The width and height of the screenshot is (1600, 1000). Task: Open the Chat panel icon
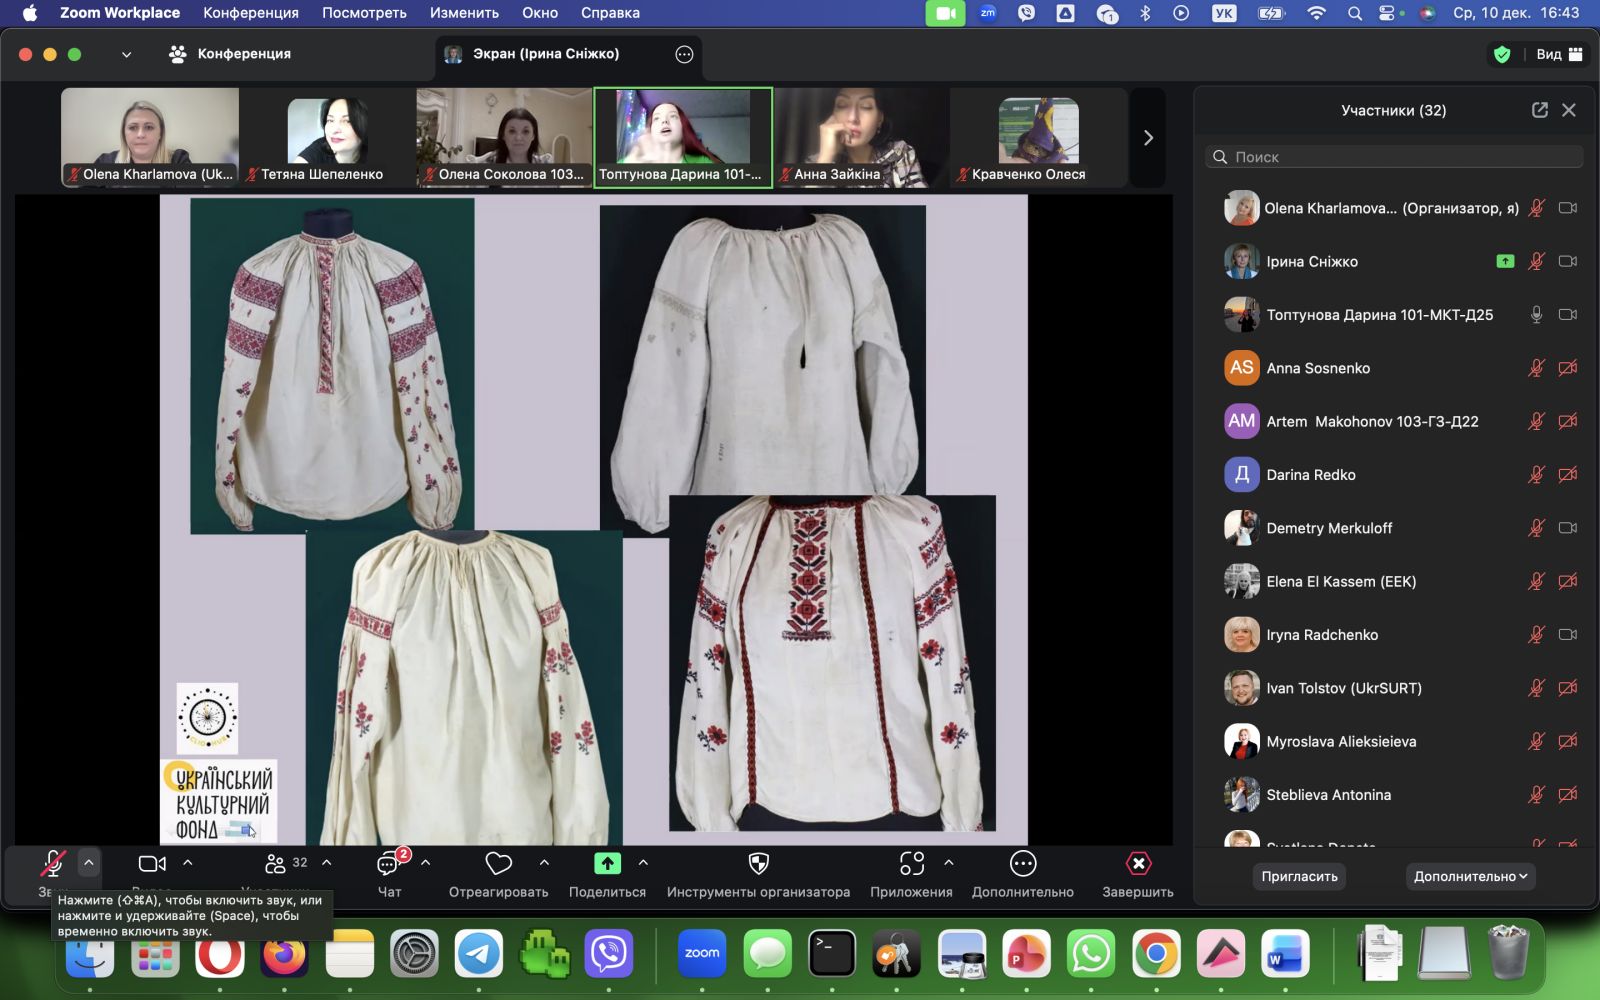pyautogui.click(x=389, y=864)
